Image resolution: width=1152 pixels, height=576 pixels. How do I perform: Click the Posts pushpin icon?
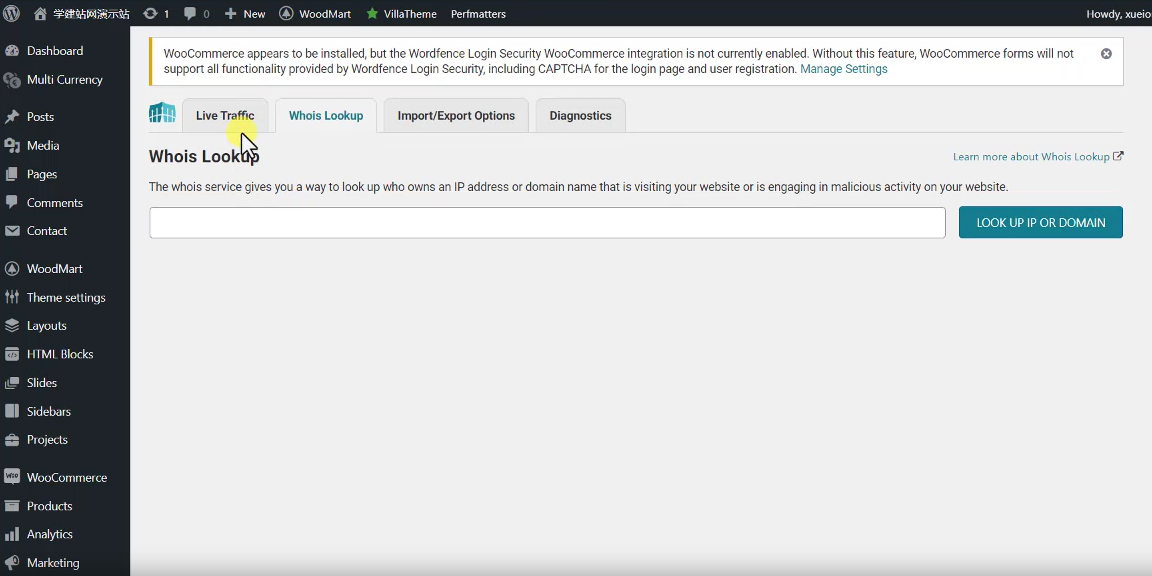click(x=12, y=117)
